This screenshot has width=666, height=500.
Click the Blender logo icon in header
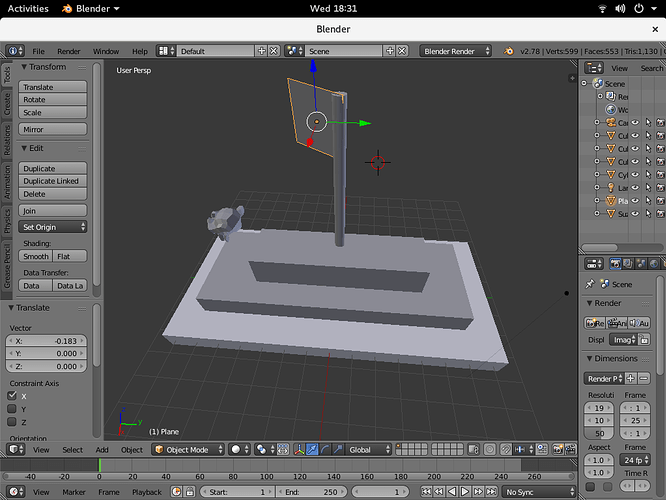(508, 51)
